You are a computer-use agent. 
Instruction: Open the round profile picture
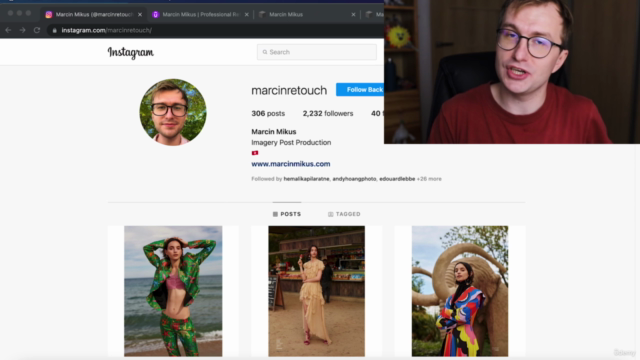click(173, 112)
